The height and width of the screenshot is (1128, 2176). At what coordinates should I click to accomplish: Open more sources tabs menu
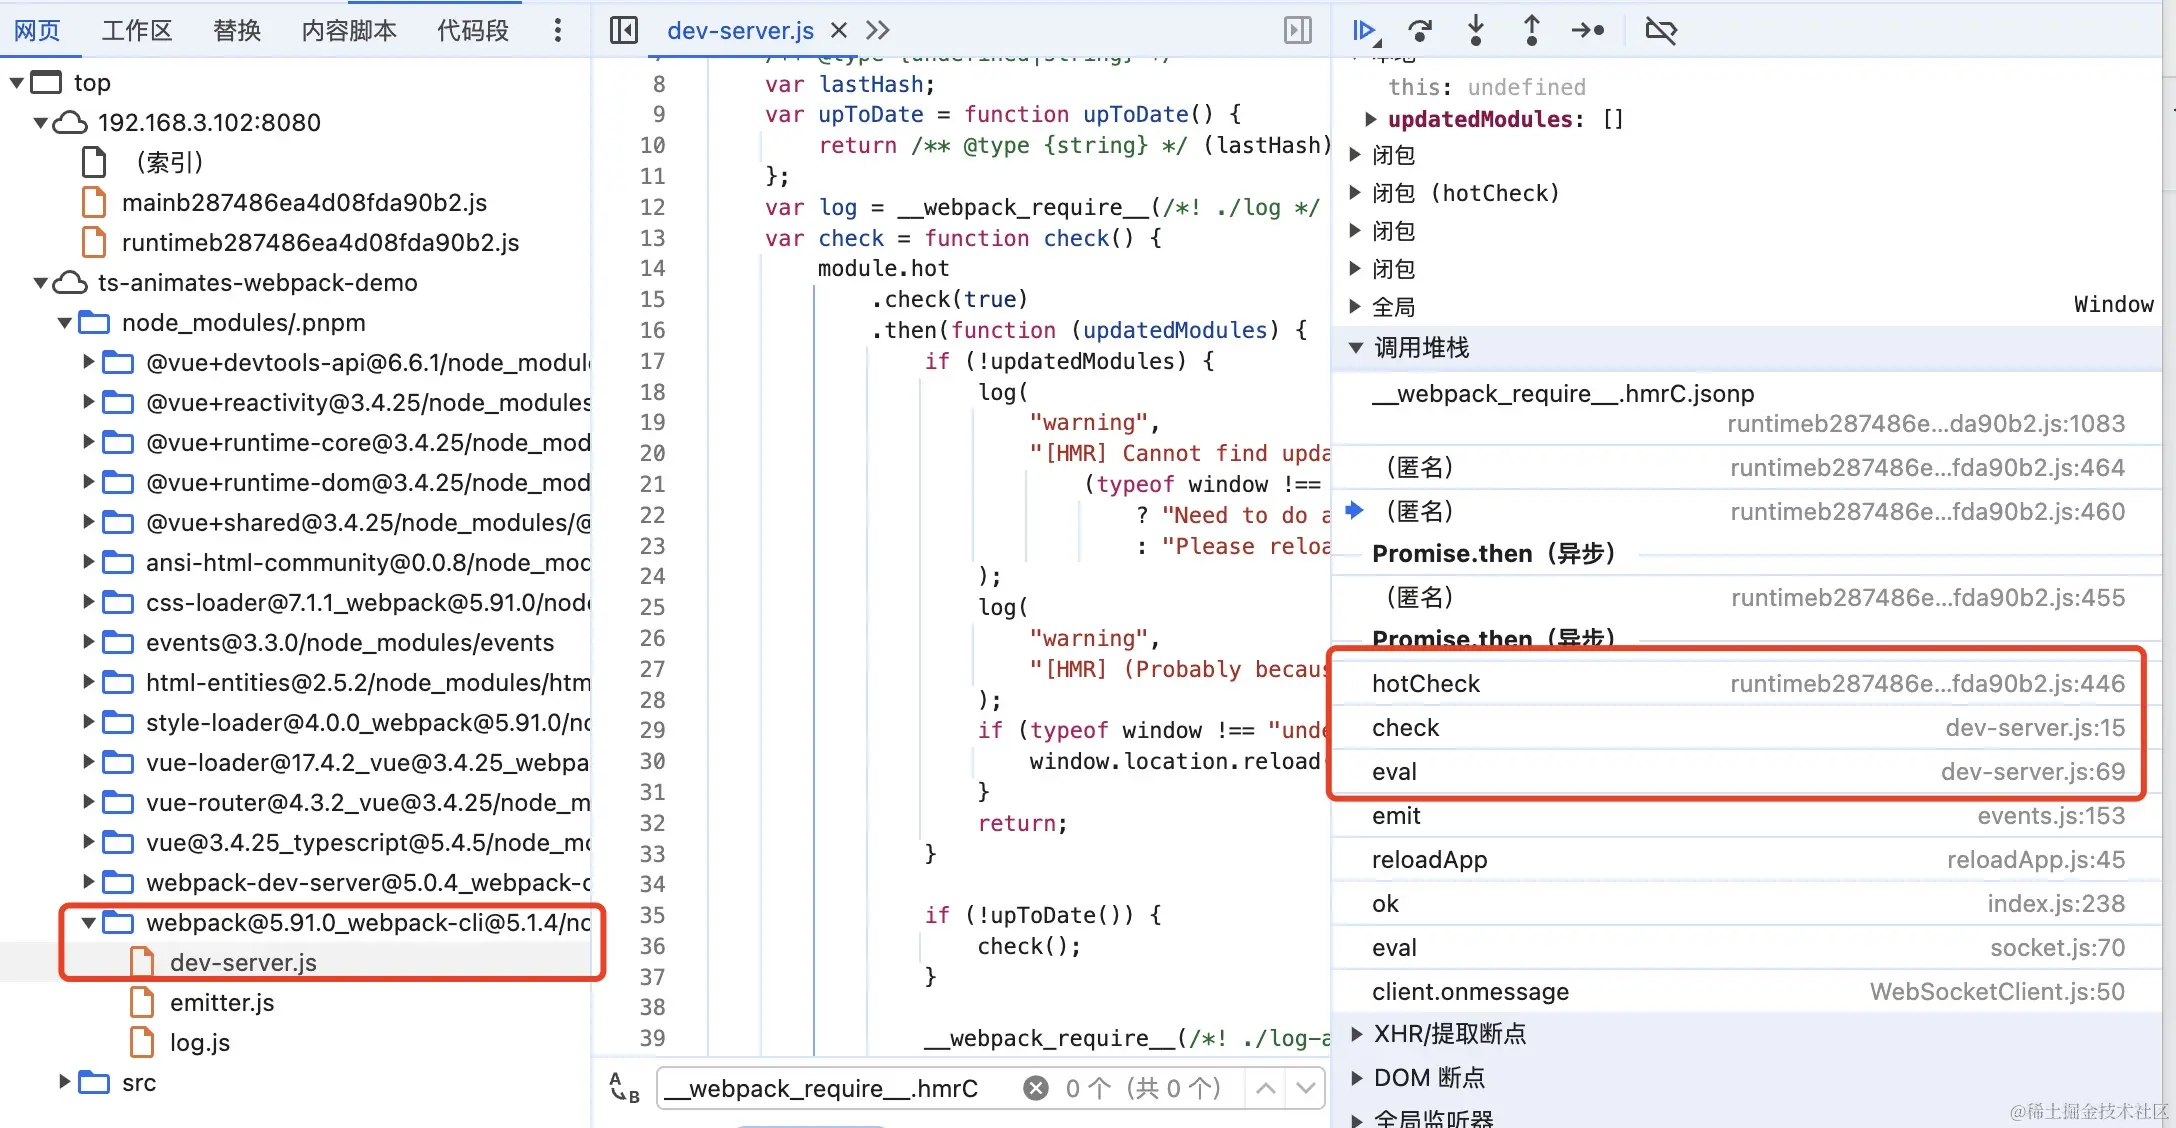(878, 30)
